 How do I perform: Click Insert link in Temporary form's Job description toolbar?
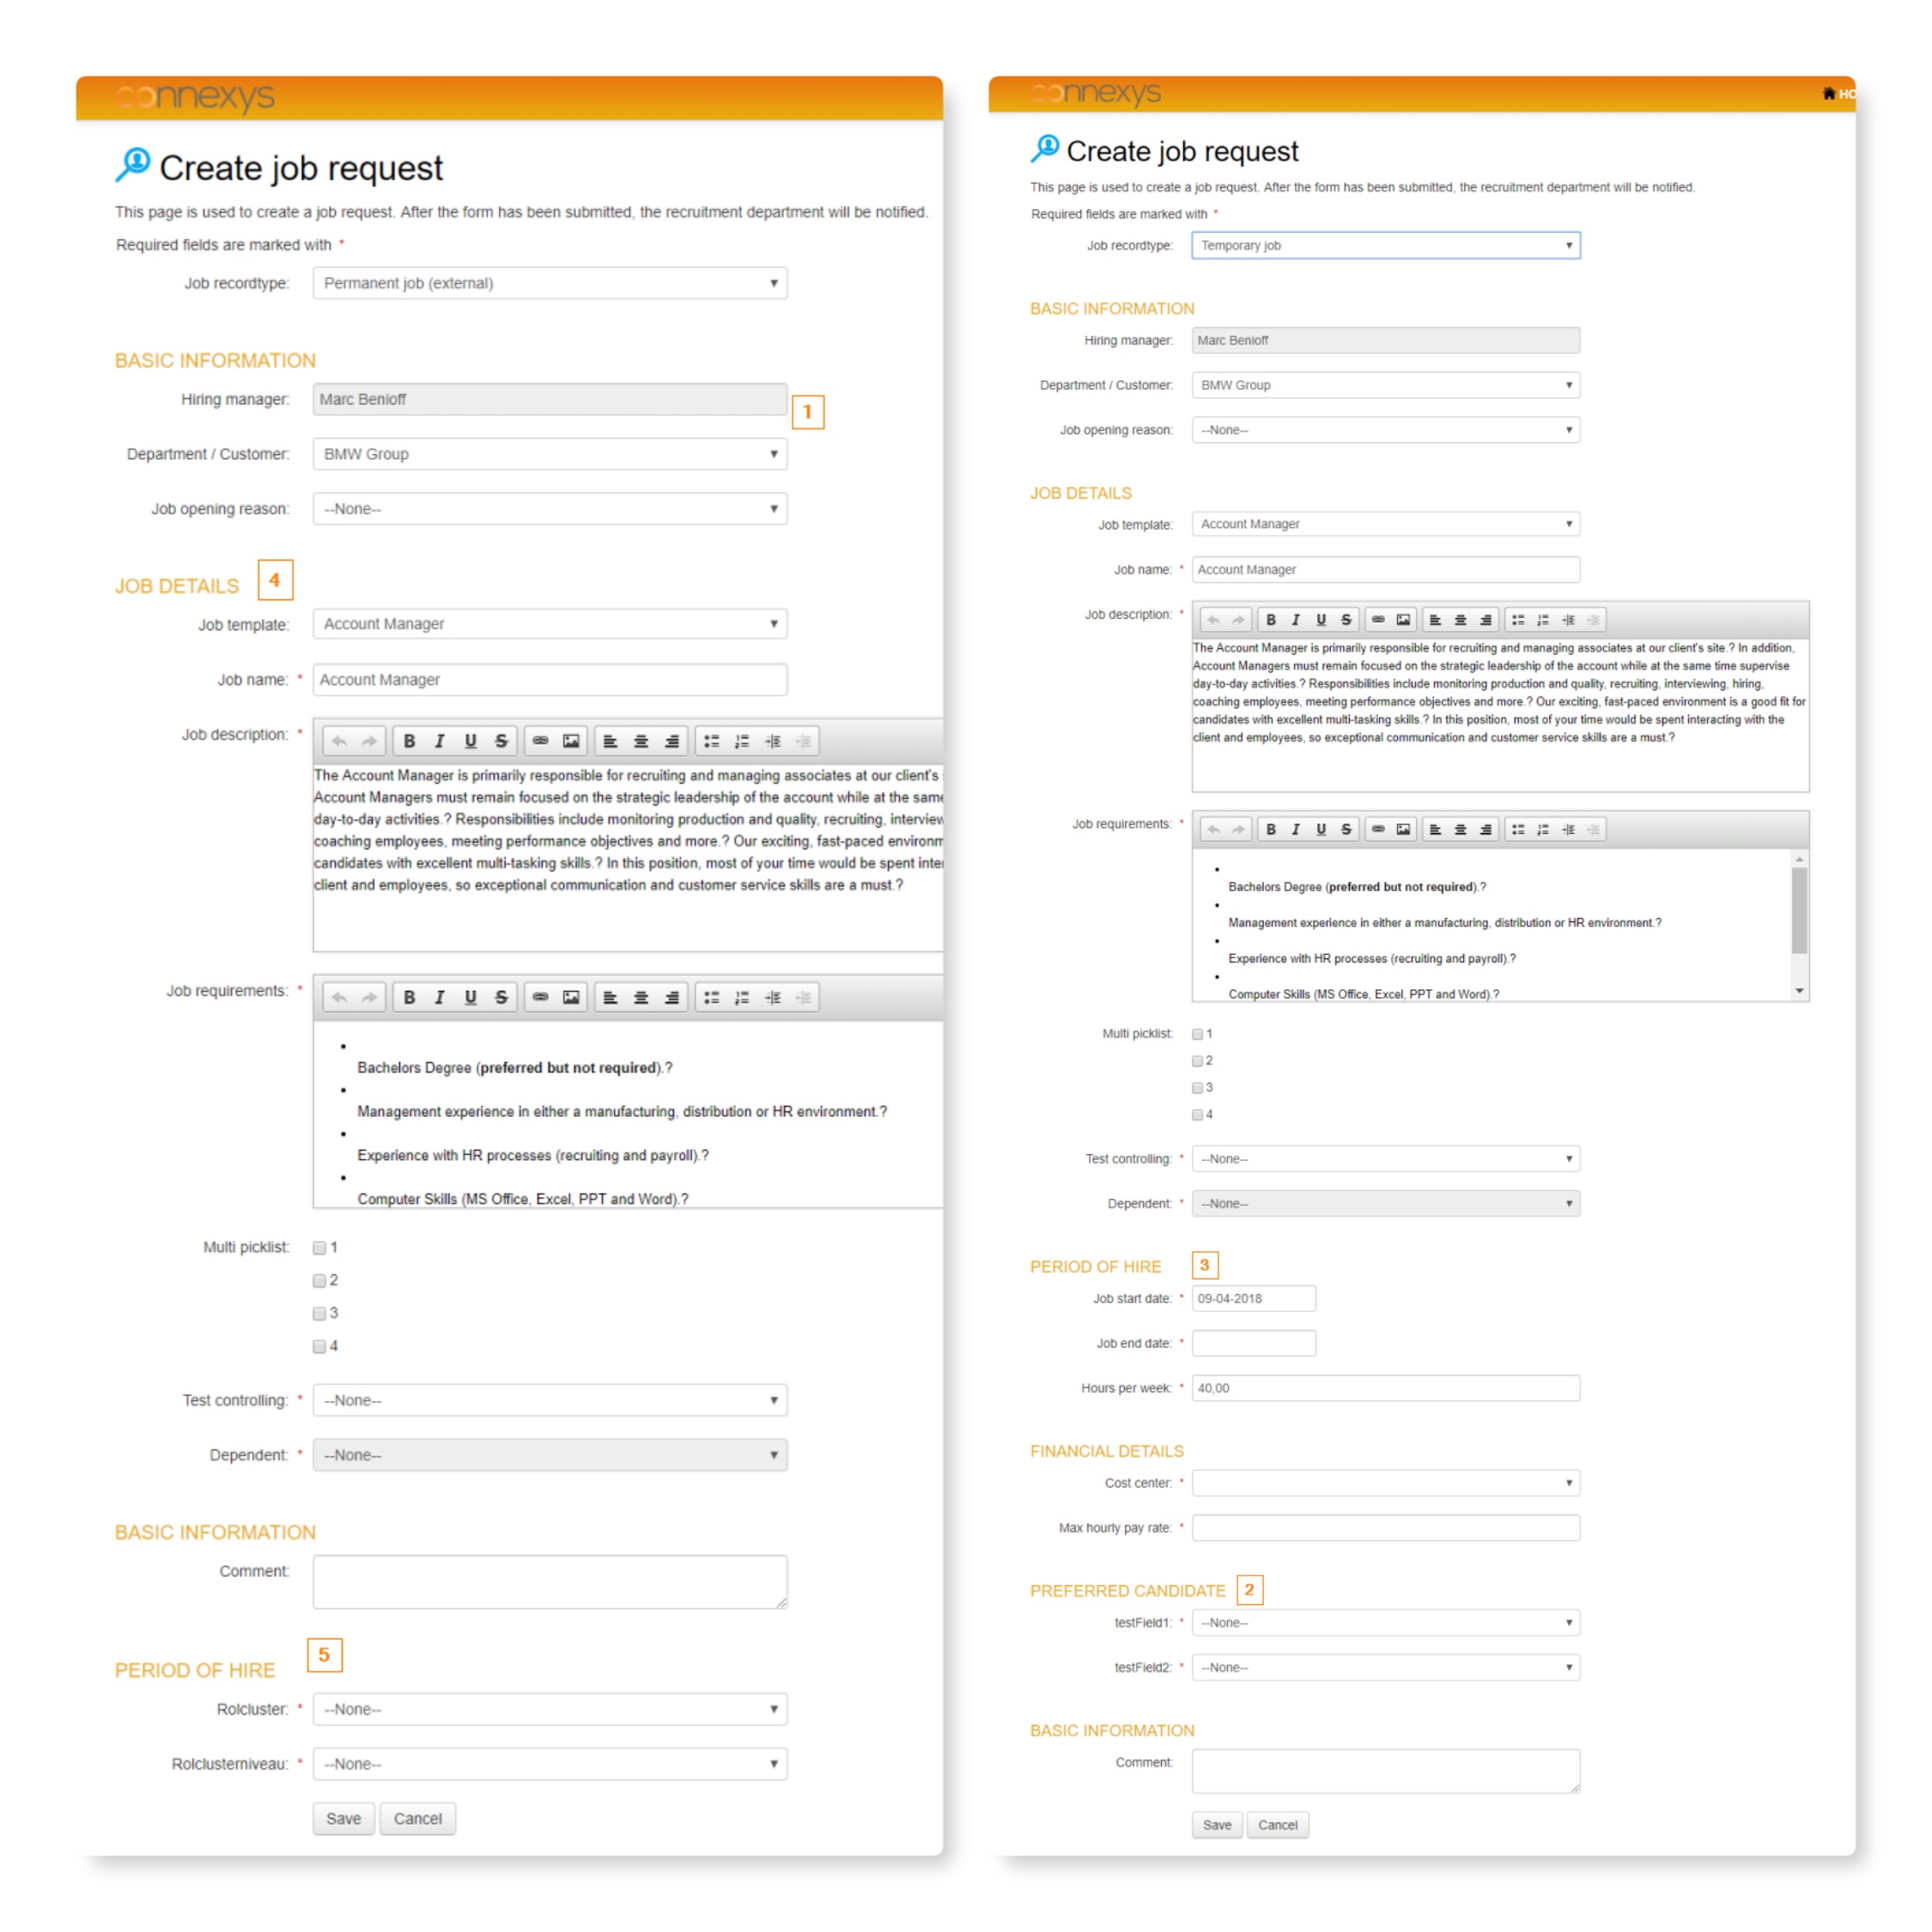[1378, 620]
